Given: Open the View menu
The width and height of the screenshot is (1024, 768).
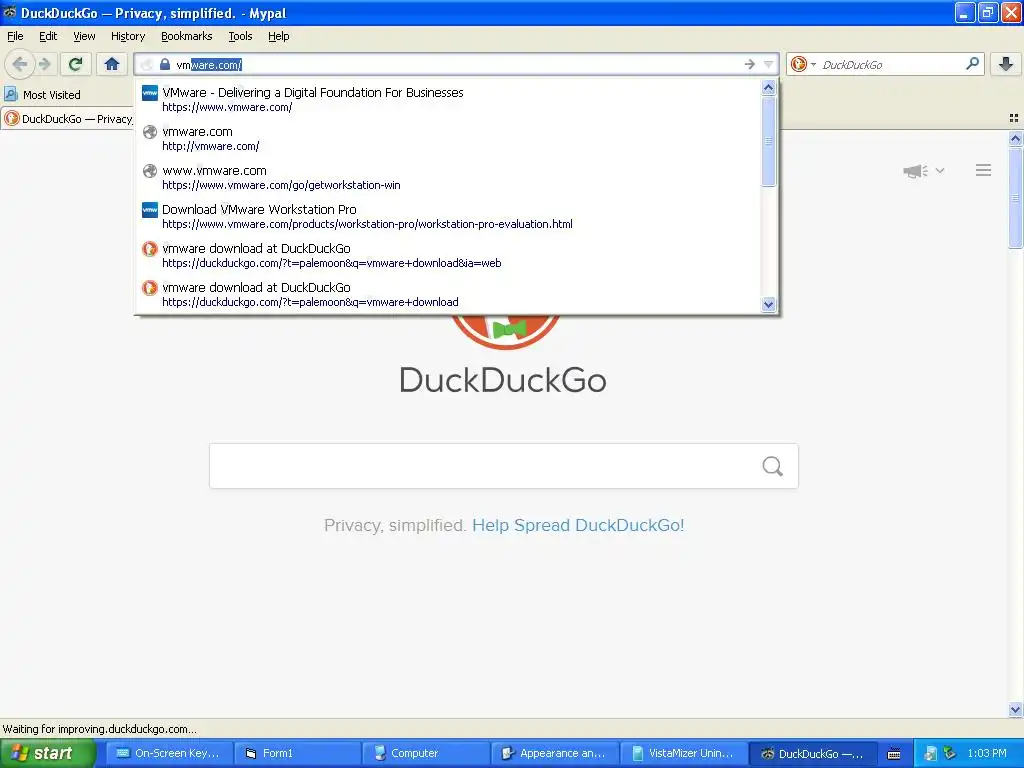Looking at the screenshot, I should tap(84, 37).
